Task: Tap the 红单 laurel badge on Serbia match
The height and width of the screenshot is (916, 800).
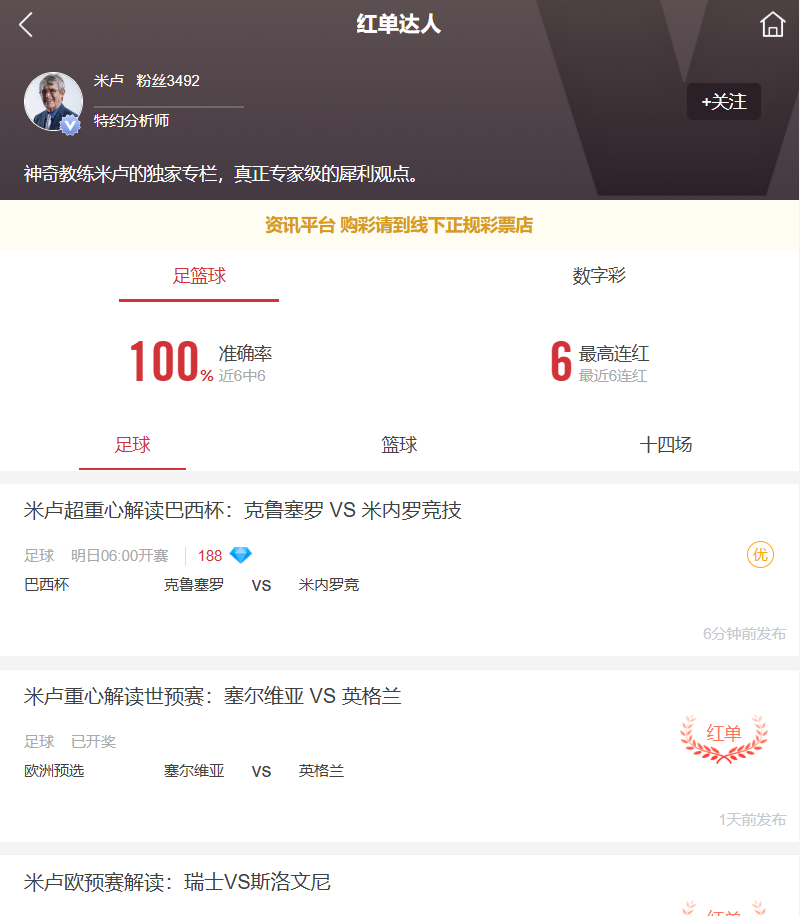Action: (724, 736)
